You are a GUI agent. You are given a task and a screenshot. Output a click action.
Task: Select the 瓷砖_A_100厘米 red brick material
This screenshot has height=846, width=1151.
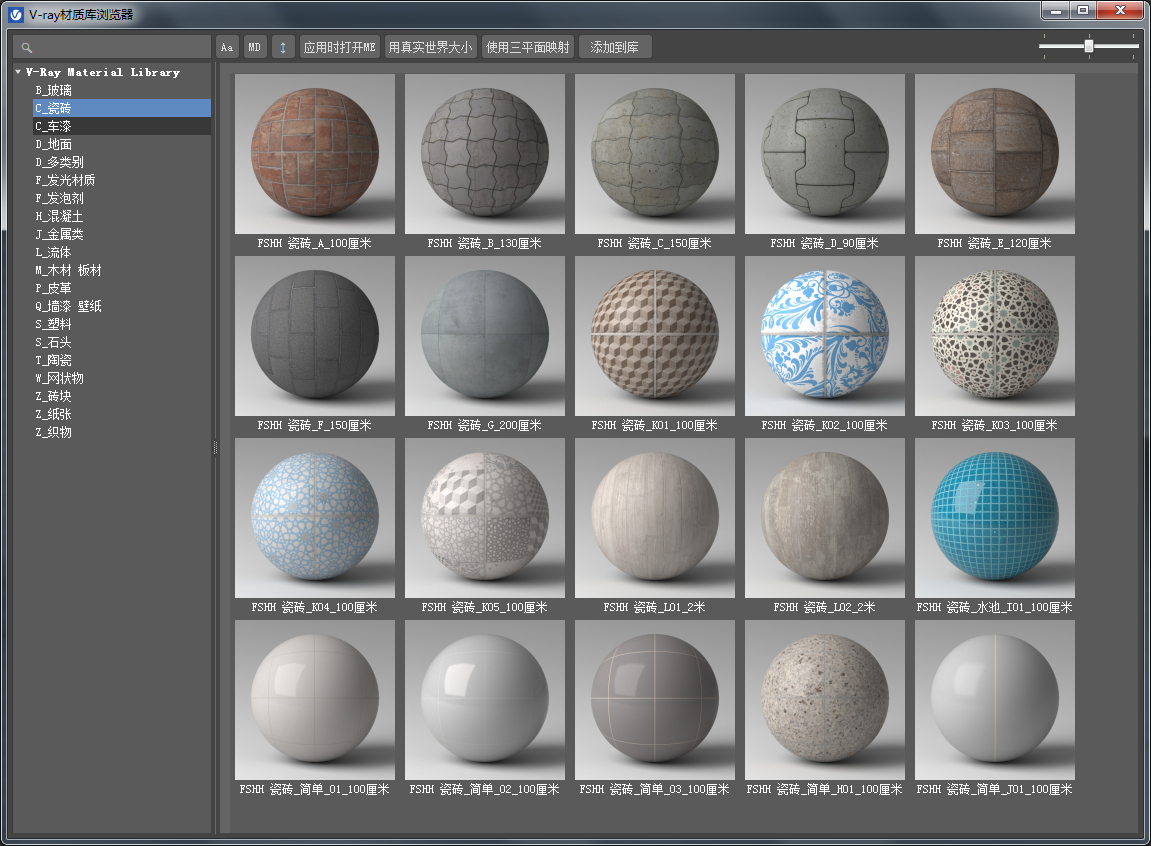(x=315, y=154)
